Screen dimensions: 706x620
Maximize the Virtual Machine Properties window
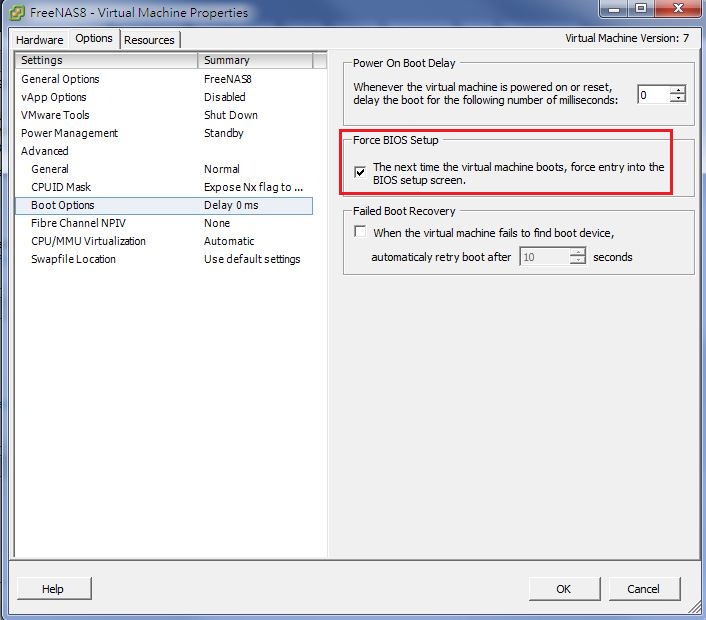(x=641, y=9)
